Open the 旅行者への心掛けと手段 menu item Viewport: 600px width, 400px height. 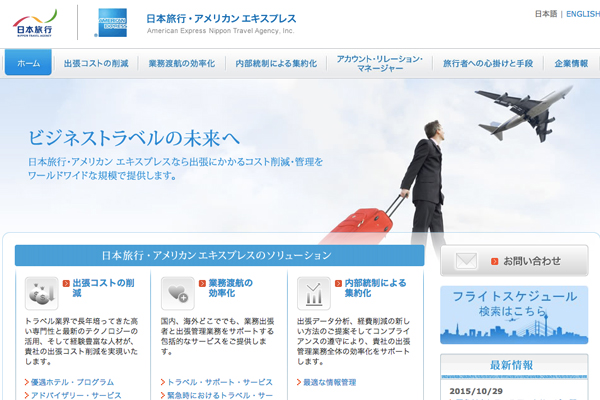coord(488,64)
